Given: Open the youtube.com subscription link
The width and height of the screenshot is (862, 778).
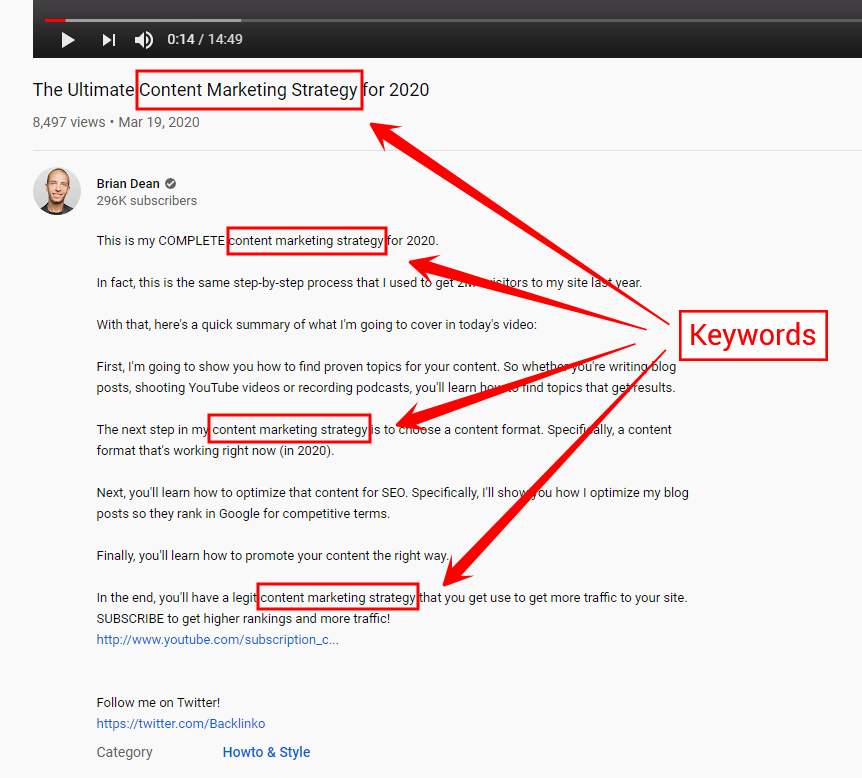Looking at the screenshot, I should [x=217, y=640].
